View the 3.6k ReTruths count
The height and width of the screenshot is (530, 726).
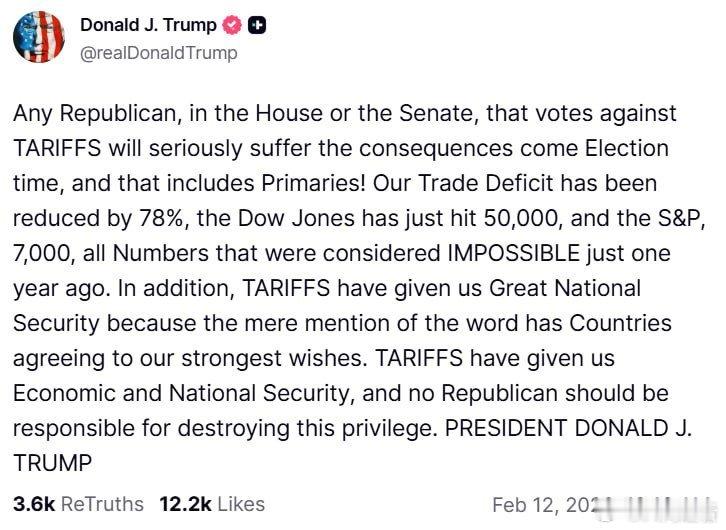coord(34,504)
